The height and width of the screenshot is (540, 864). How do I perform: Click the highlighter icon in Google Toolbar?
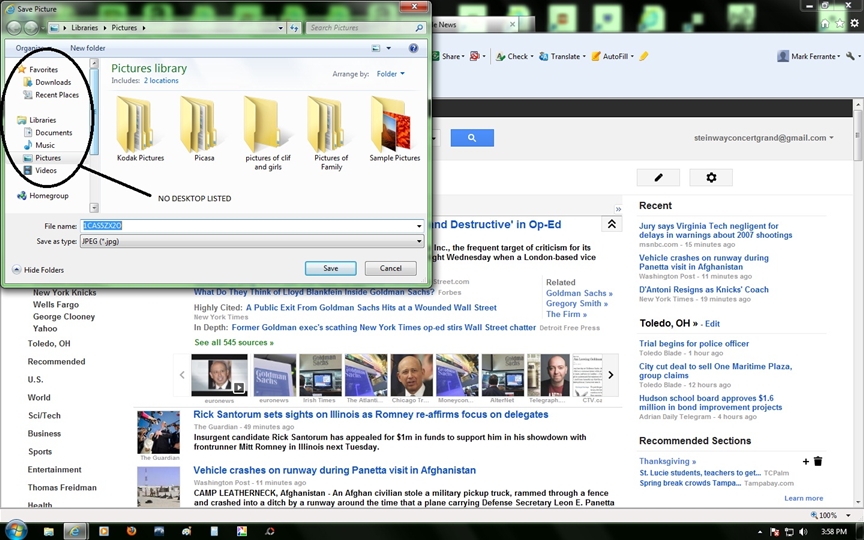(x=644, y=56)
